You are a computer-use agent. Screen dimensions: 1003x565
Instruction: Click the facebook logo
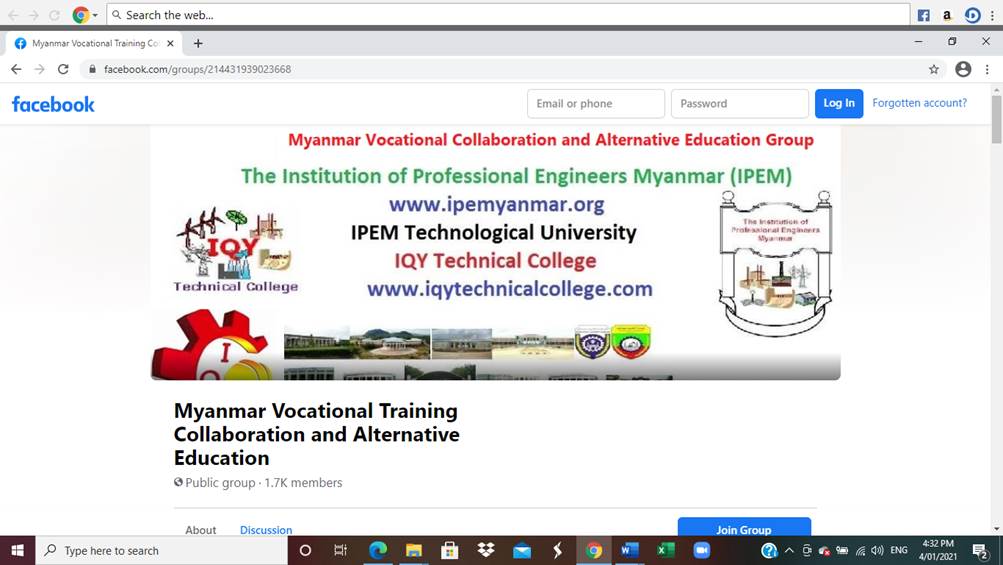(x=53, y=104)
